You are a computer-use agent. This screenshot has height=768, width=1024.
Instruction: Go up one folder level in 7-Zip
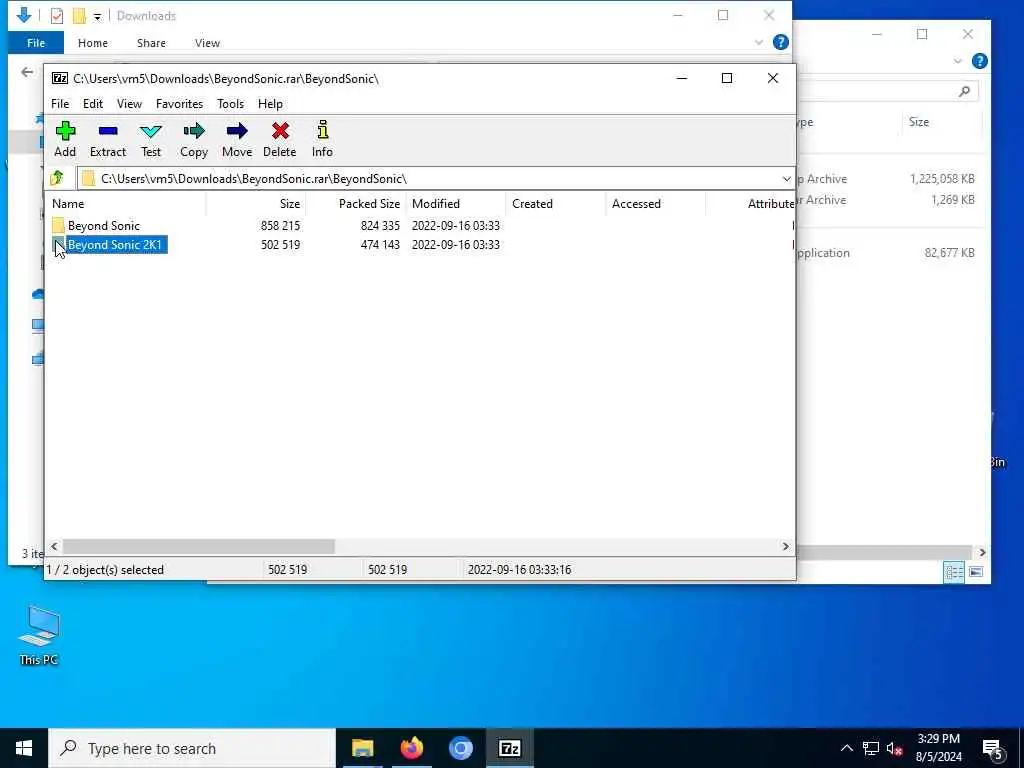[57, 178]
